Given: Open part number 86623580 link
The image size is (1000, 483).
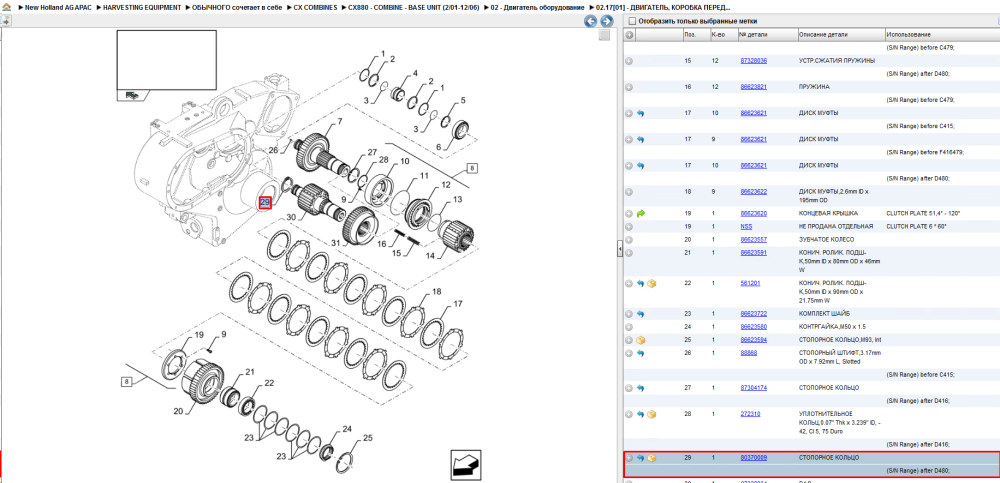Looking at the screenshot, I should pyautogui.click(x=753, y=327).
